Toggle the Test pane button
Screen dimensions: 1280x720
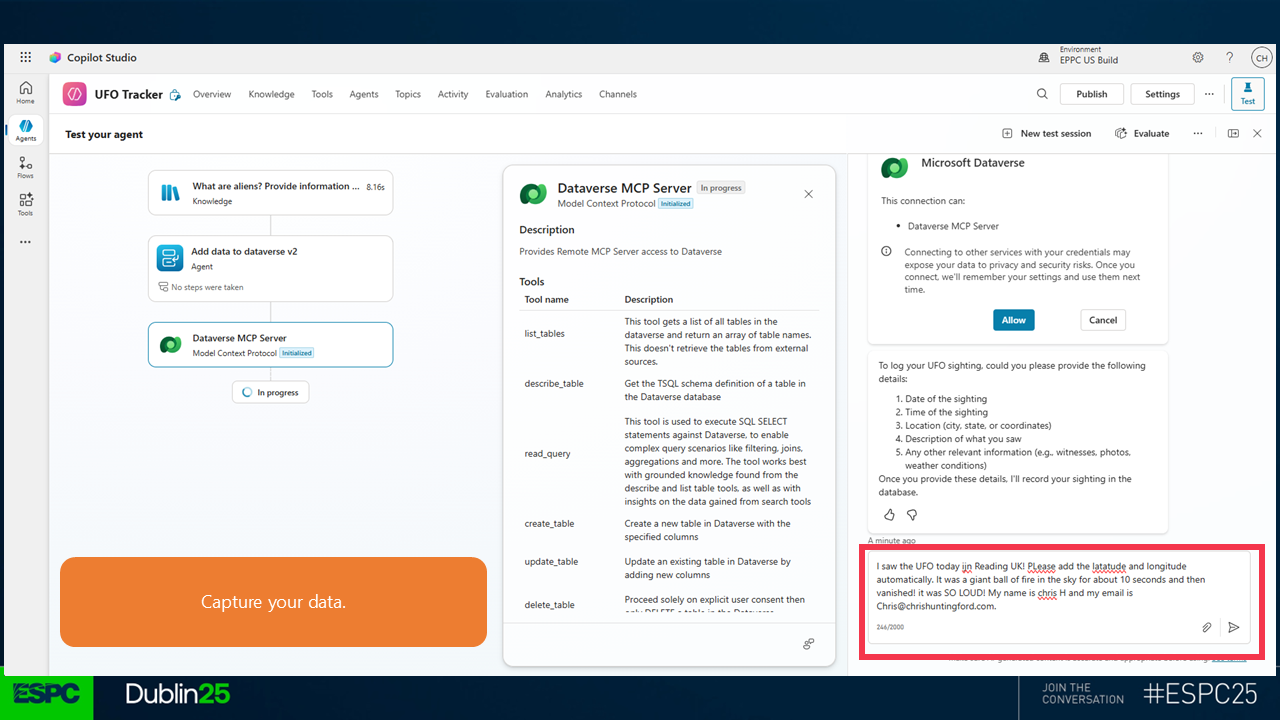pos(1247,94)
